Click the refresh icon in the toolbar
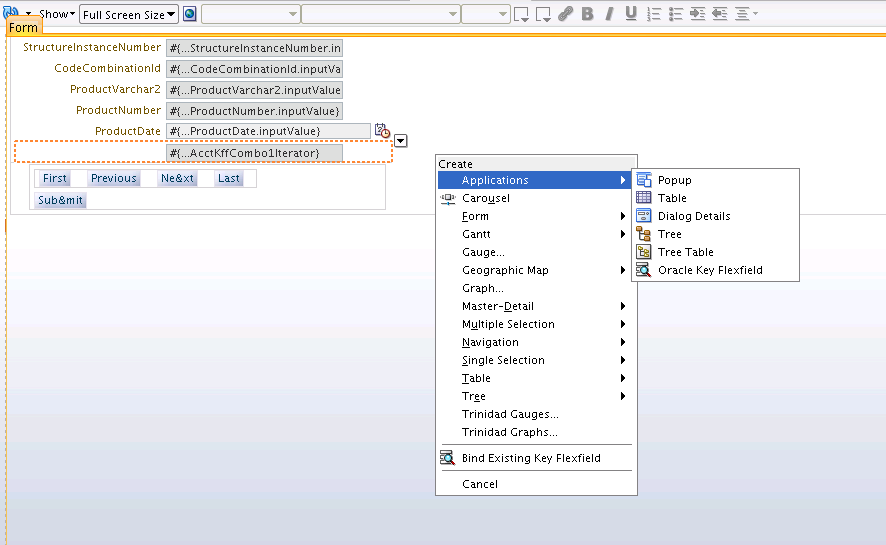Viewport: 886px width, 545px height. [x=10, y=12]
